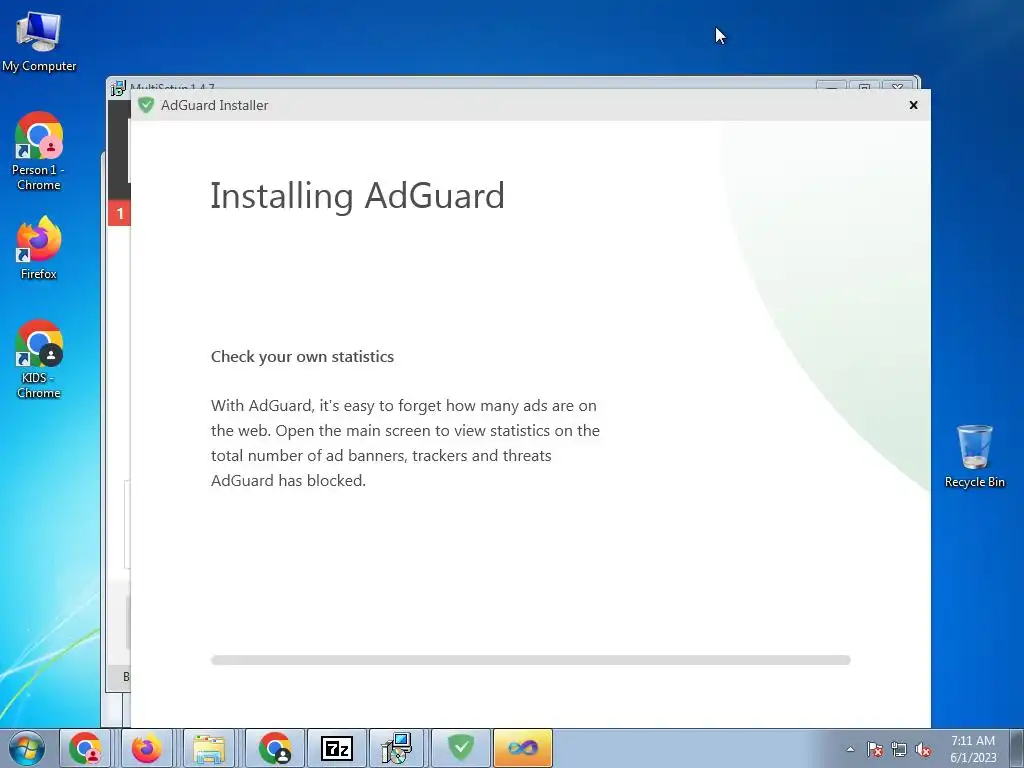Launch KIDS Chrome profile from taskbar
Screen dimensions: 1024x768
pyautogui.click(x=275, y=748)
